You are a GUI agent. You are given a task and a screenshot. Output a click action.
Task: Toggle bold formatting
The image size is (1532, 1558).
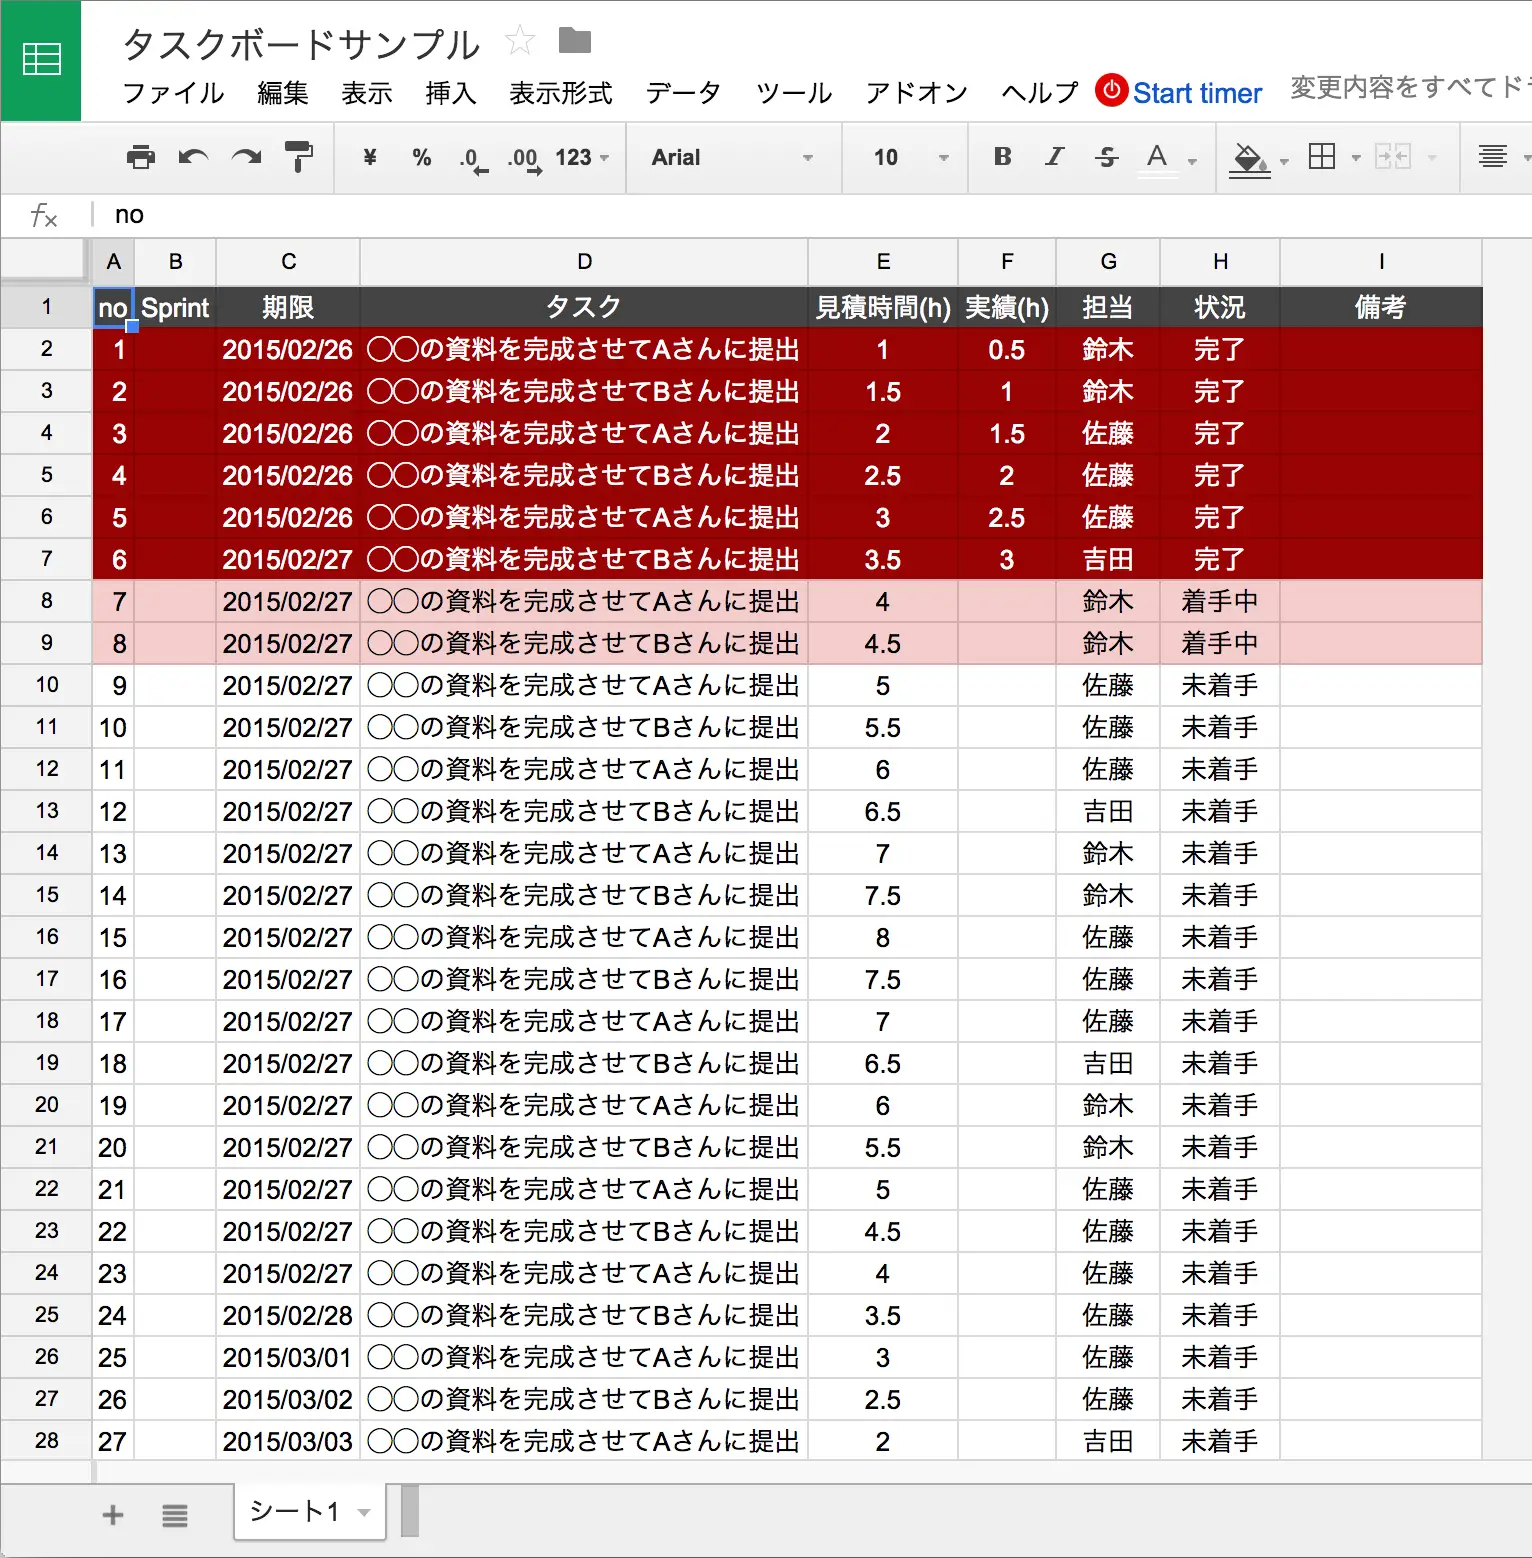pyautogui.click(x=1002, y=157)
